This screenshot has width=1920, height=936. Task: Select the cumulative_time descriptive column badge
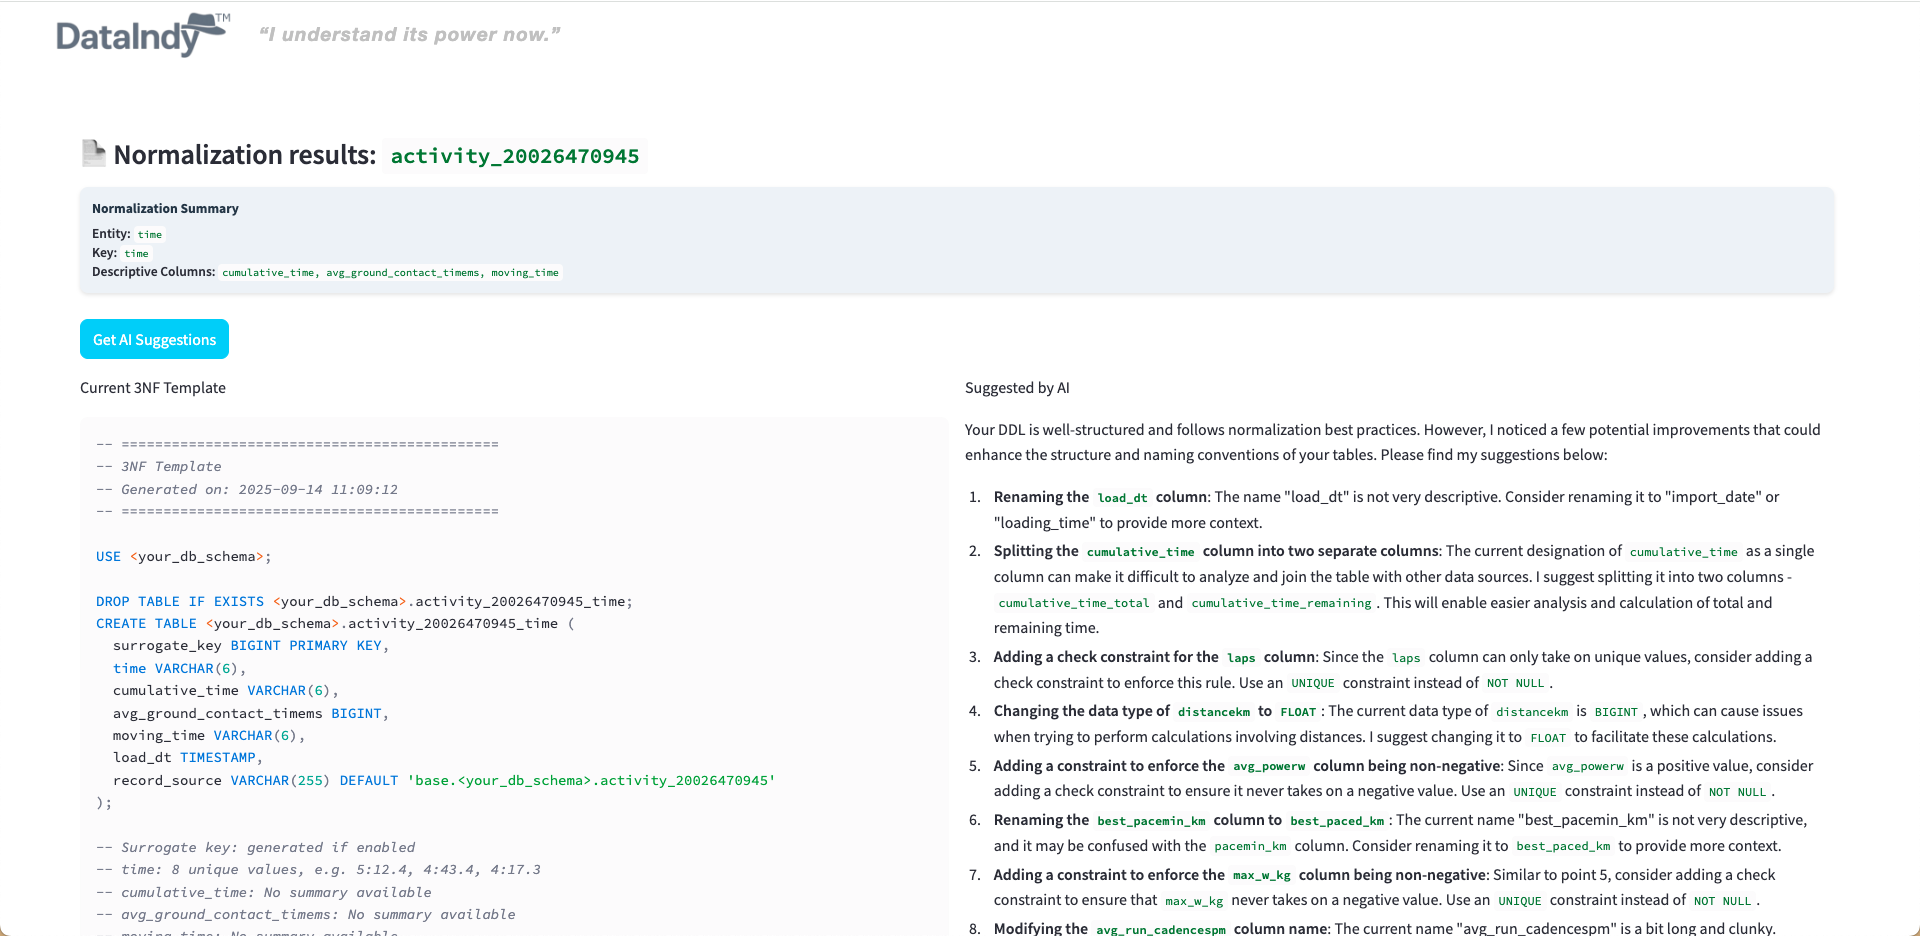(x=268, y=272)
